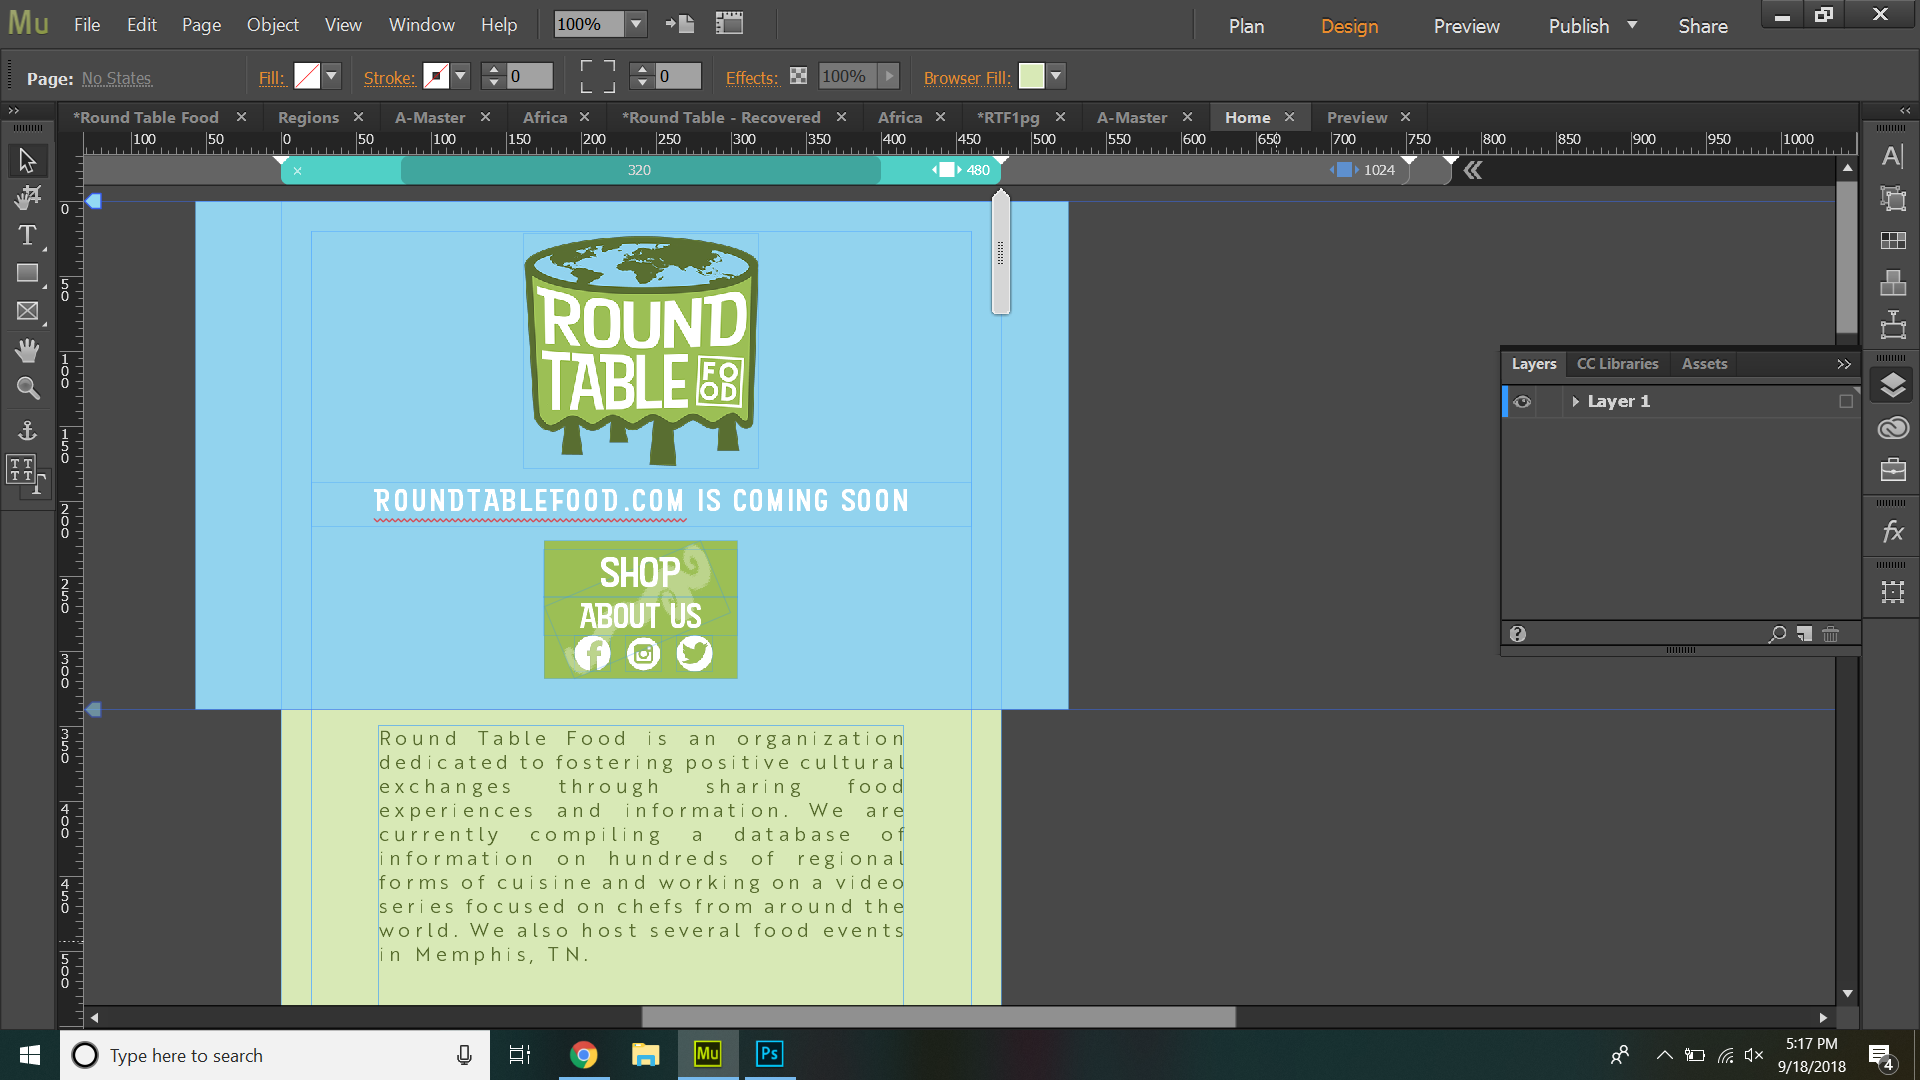
Task: Open the Text panel icon
Action: 1892,157
